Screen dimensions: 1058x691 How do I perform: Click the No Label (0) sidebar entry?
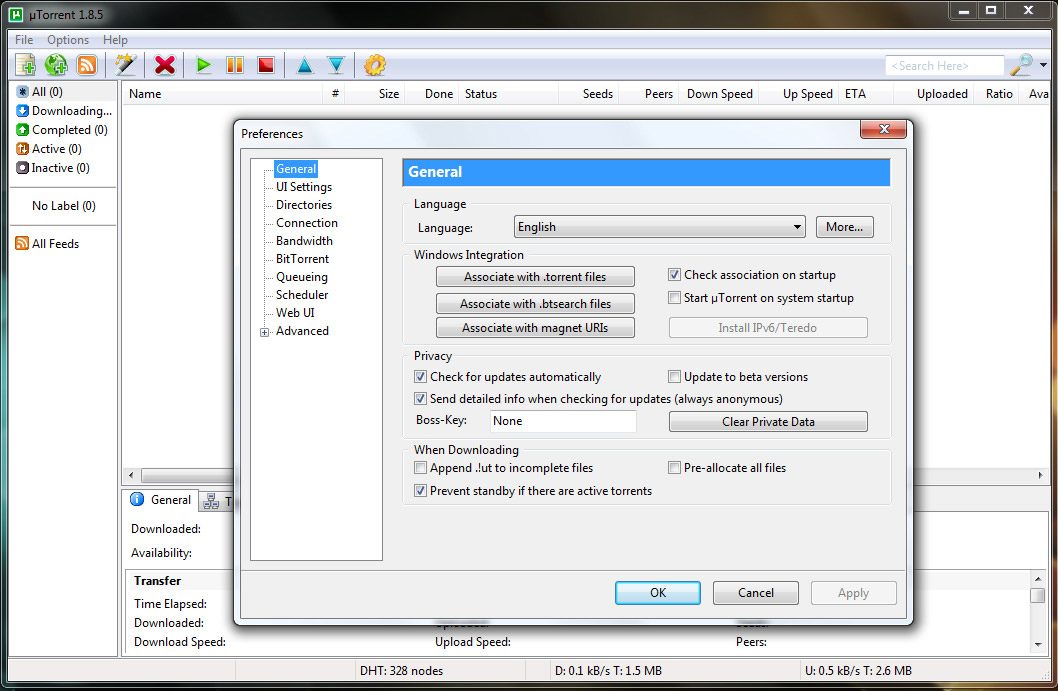point(63,206)
